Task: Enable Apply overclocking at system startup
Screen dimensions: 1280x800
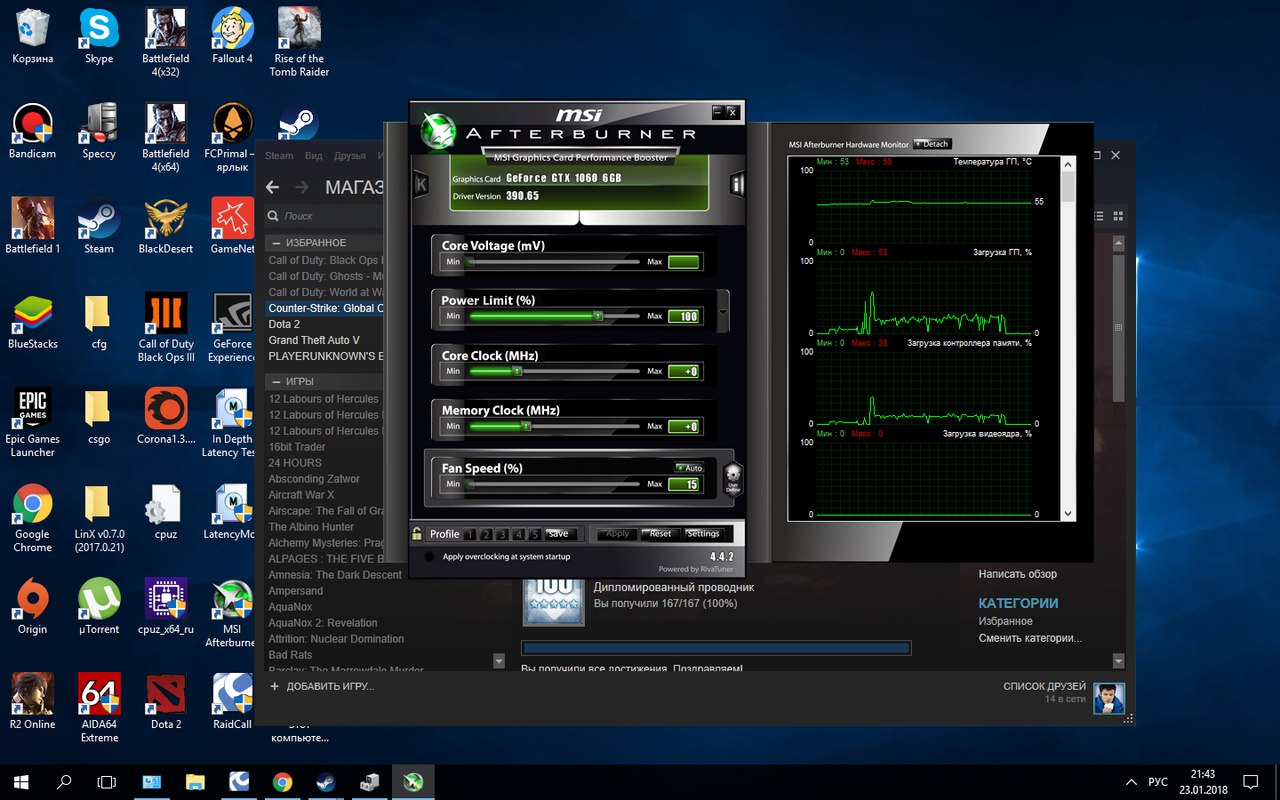Action: (430, 557)
